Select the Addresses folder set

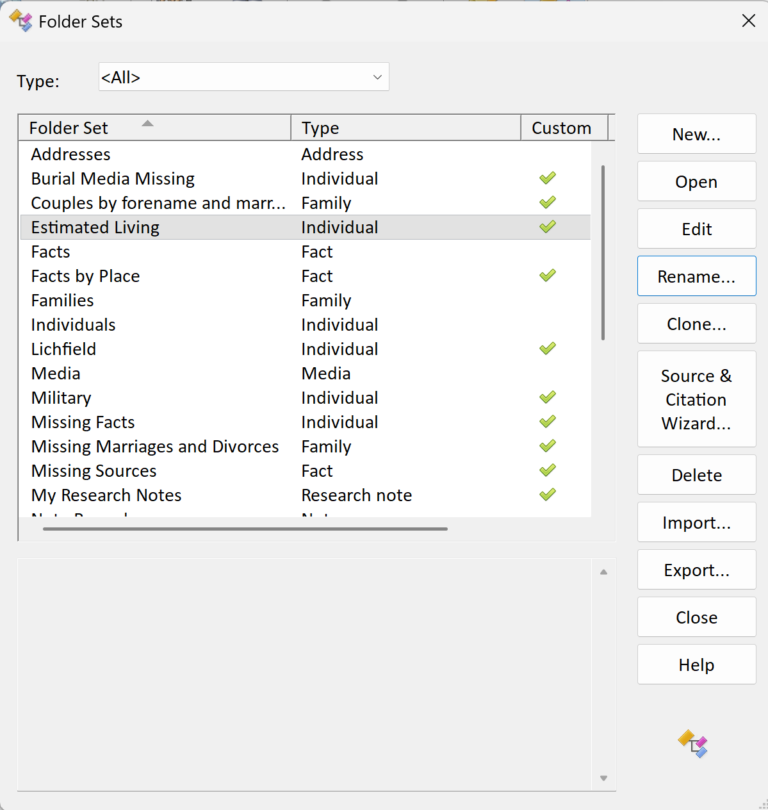[305, 154]
